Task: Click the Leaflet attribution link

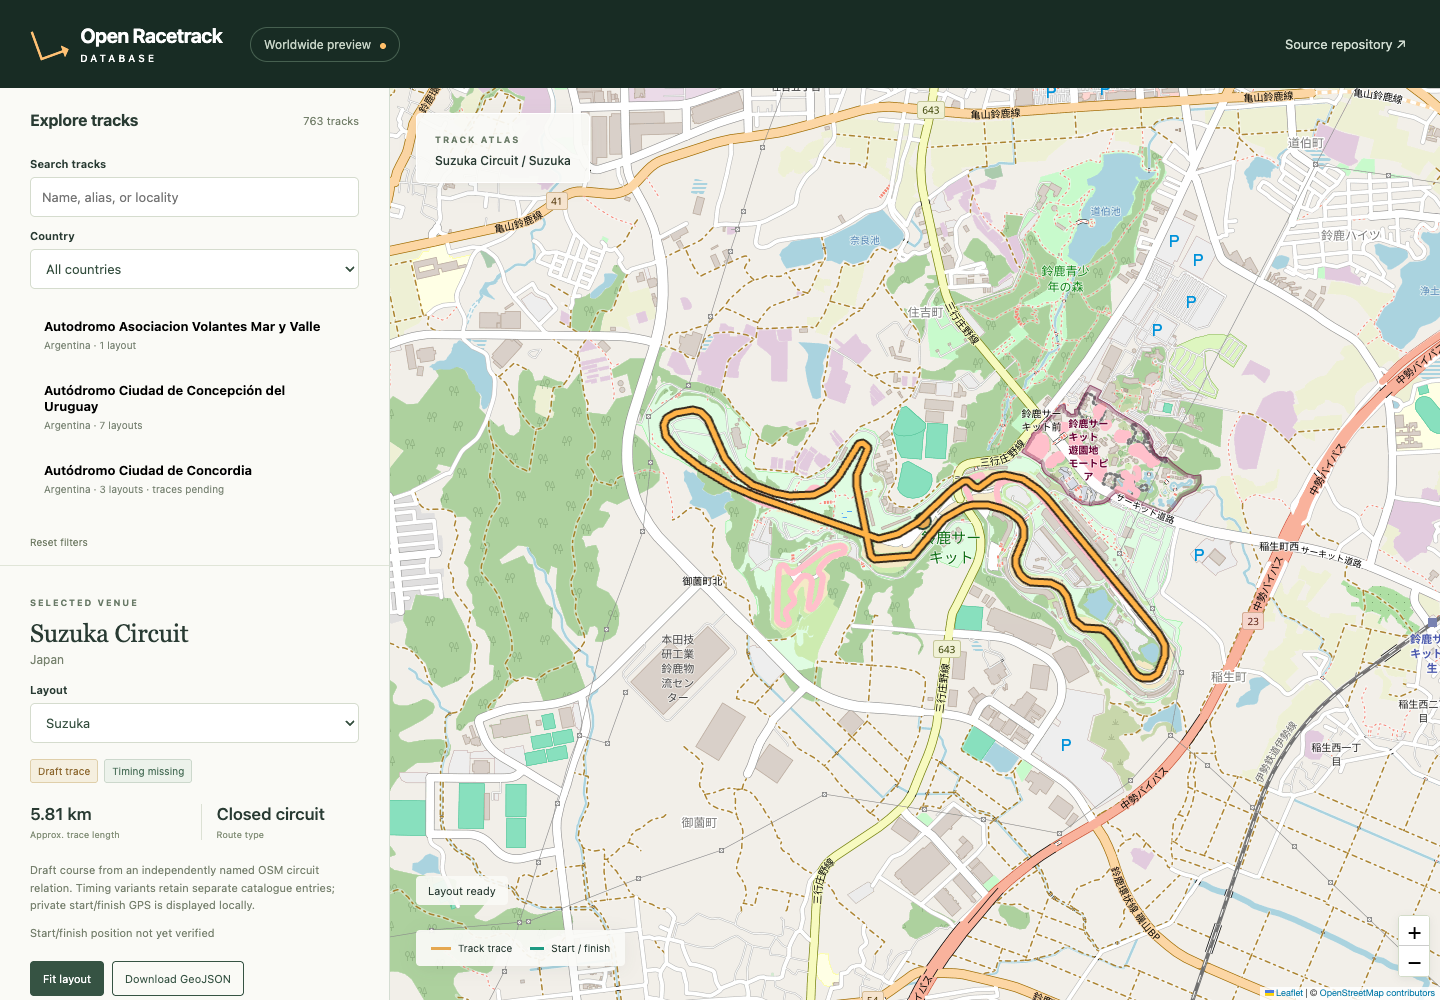Action: click(x=1284, y=993)
